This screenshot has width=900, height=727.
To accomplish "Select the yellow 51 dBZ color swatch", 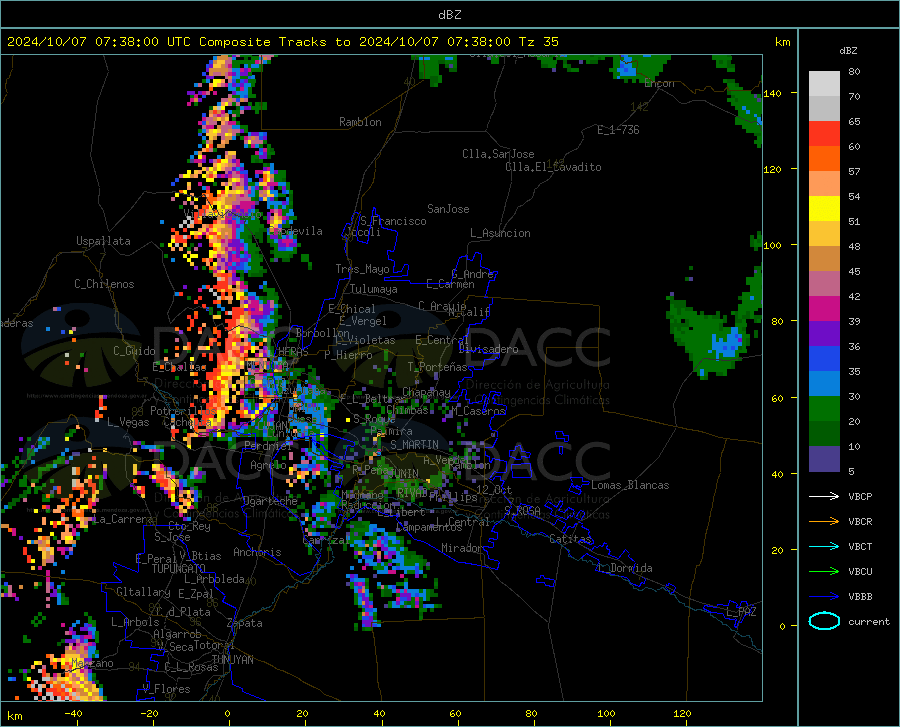I will pos(824,209).
